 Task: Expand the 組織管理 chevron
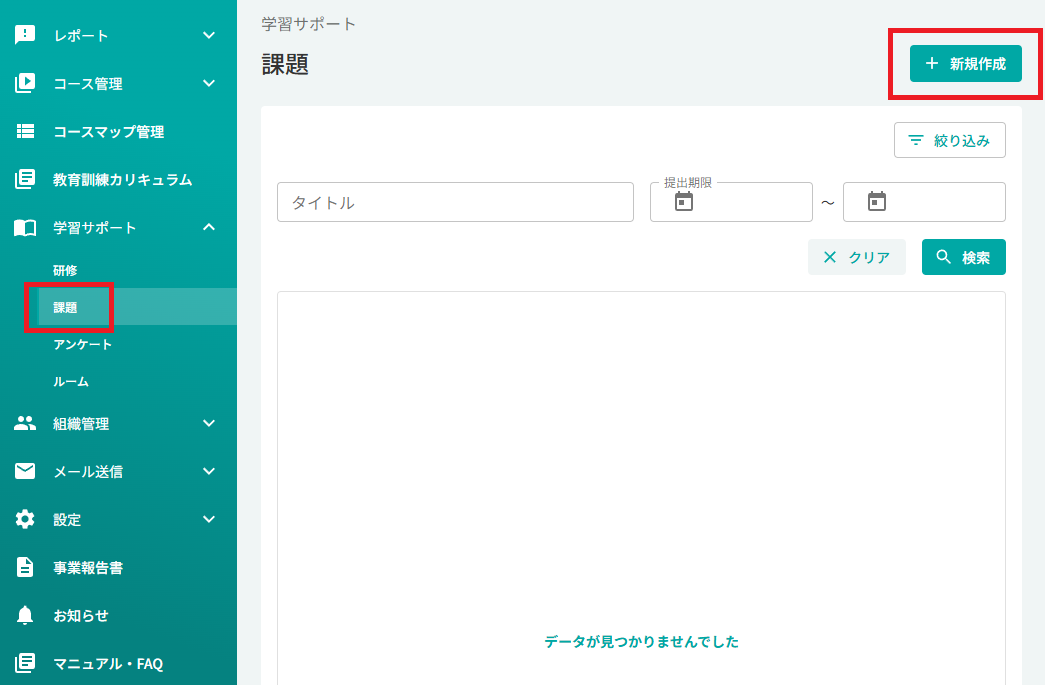(x=209, y=423)
